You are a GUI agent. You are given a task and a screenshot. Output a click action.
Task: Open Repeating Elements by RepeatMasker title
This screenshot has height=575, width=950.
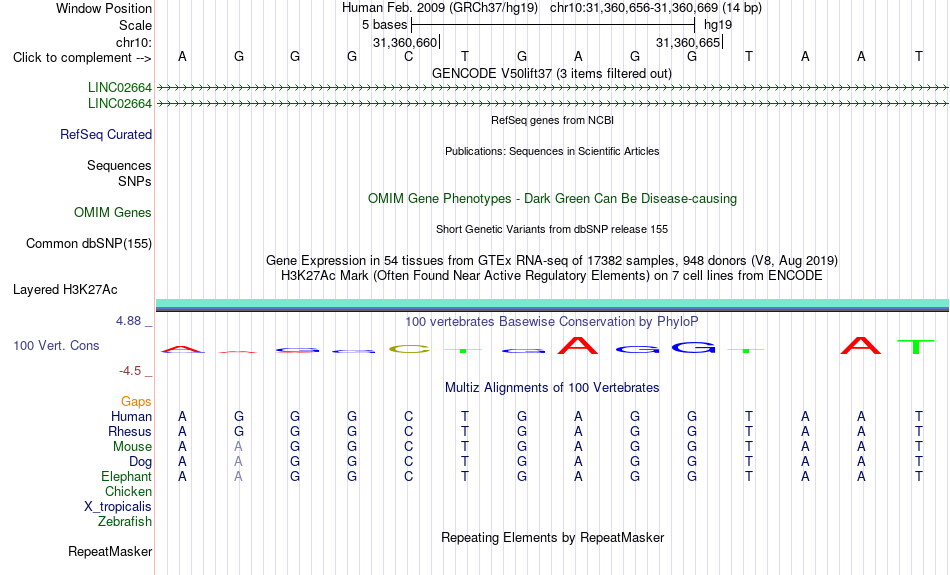click(x=552, y=538)
